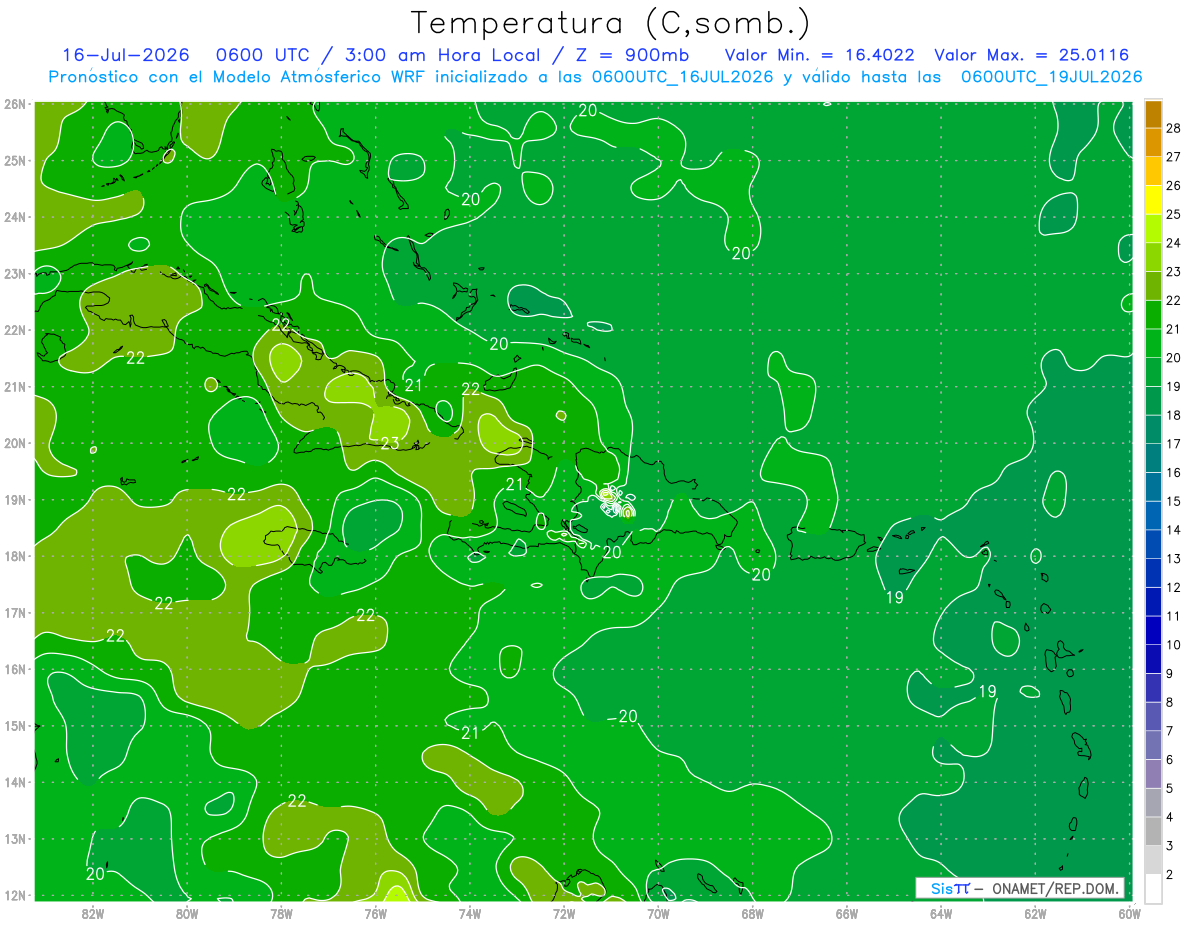Click the '74W' longitude axis label
Screen dimensions: 1200x927
[x=469, y=913]
